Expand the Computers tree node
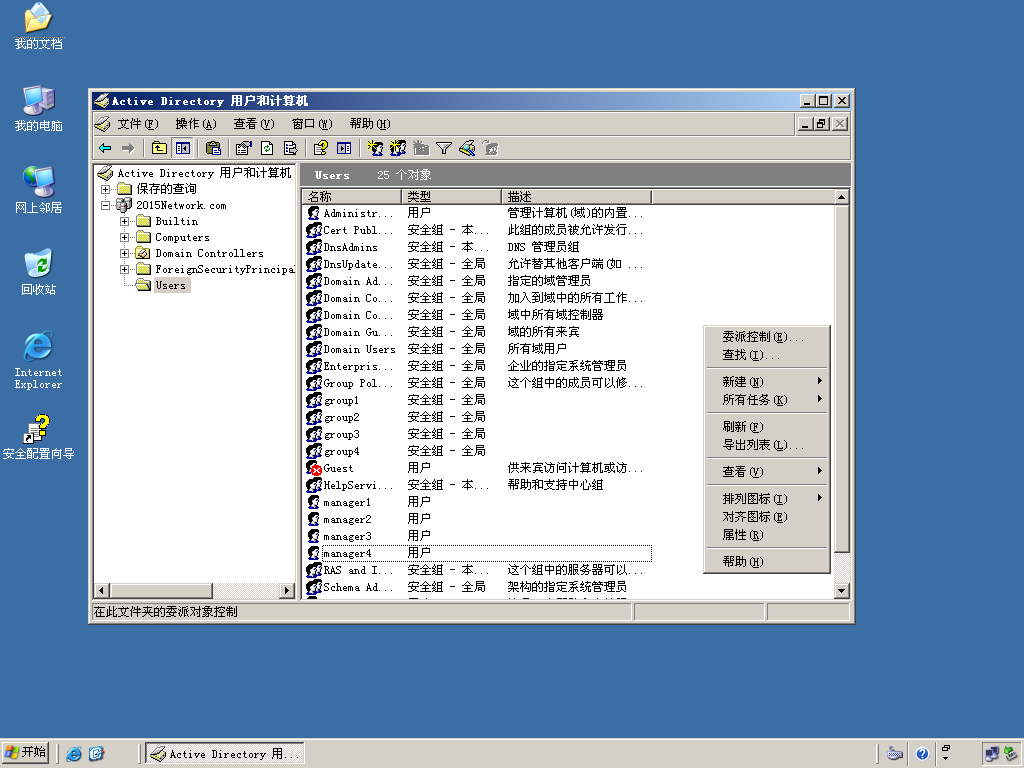The height and width of the screenshot is (768, 1024). click(124, 237)
